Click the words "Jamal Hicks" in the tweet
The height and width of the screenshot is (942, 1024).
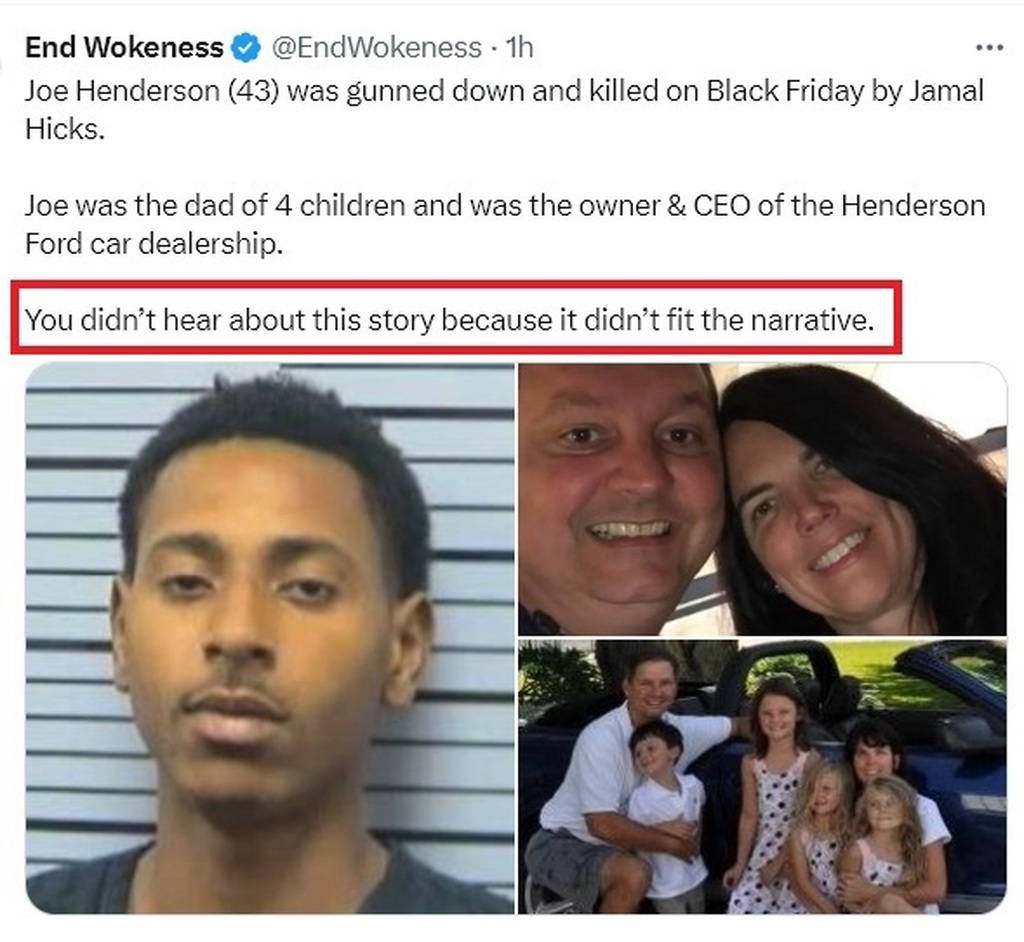click(x=504, y=110)
